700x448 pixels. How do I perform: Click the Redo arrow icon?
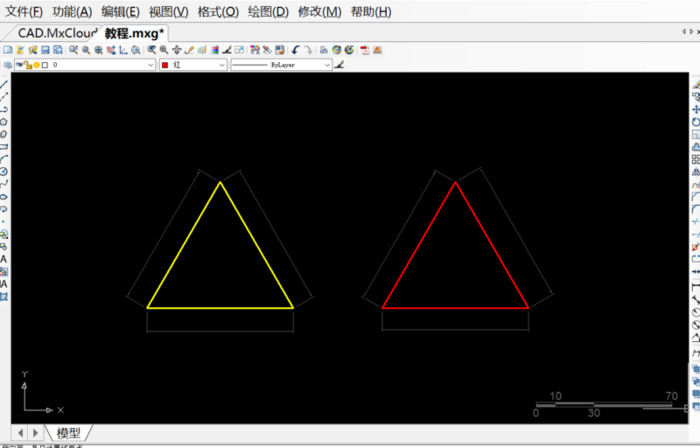[x=309, y=49]
